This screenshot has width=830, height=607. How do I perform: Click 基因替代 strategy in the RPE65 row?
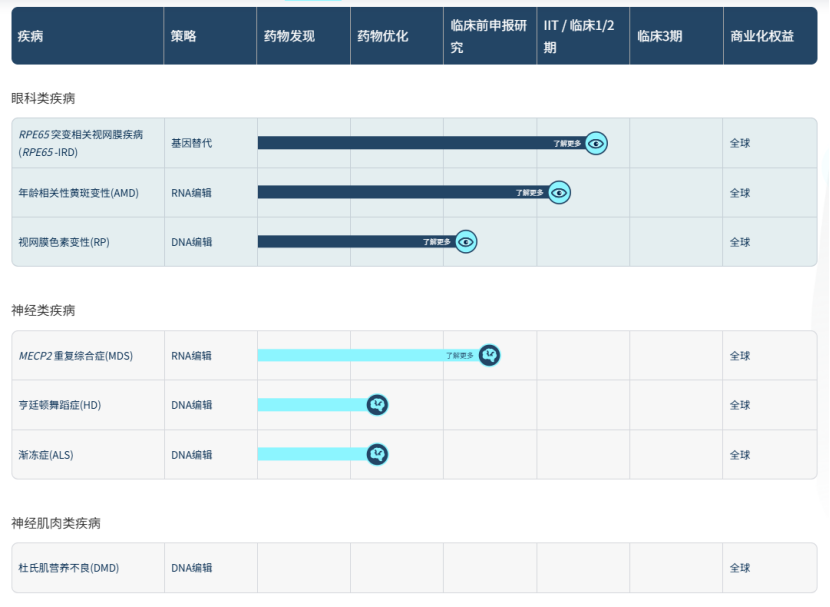191,143
